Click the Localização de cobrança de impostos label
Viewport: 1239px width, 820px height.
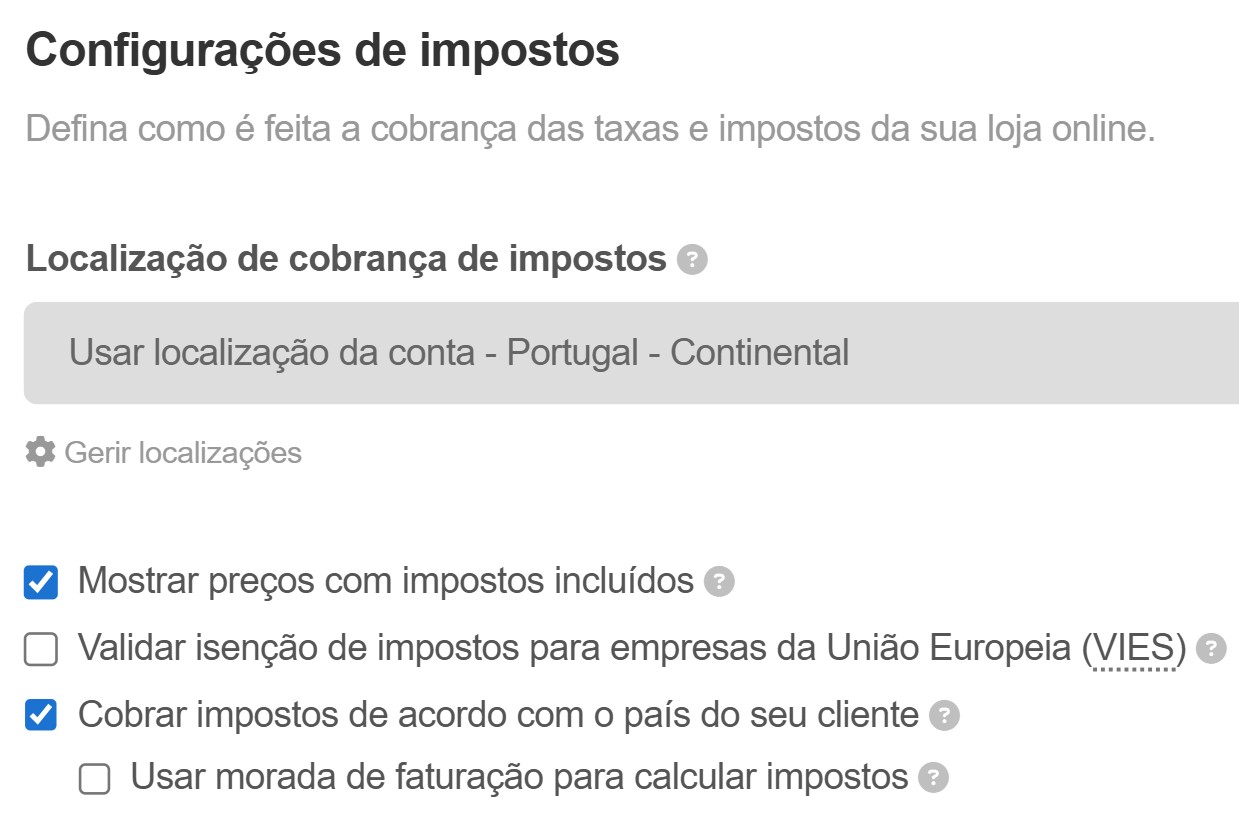pyautogui.click(x=346, y=259)
